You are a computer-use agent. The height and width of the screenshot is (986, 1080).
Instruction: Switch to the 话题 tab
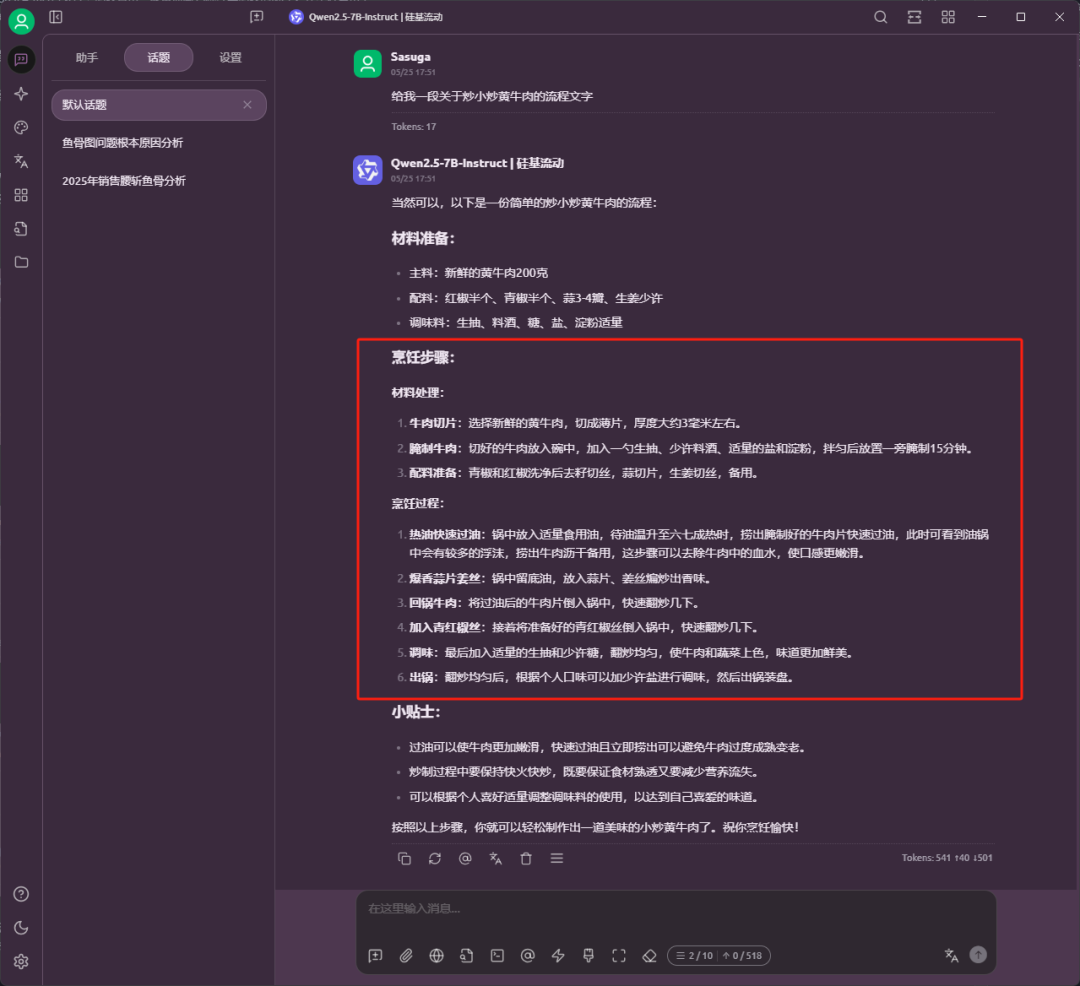[158, 58]
